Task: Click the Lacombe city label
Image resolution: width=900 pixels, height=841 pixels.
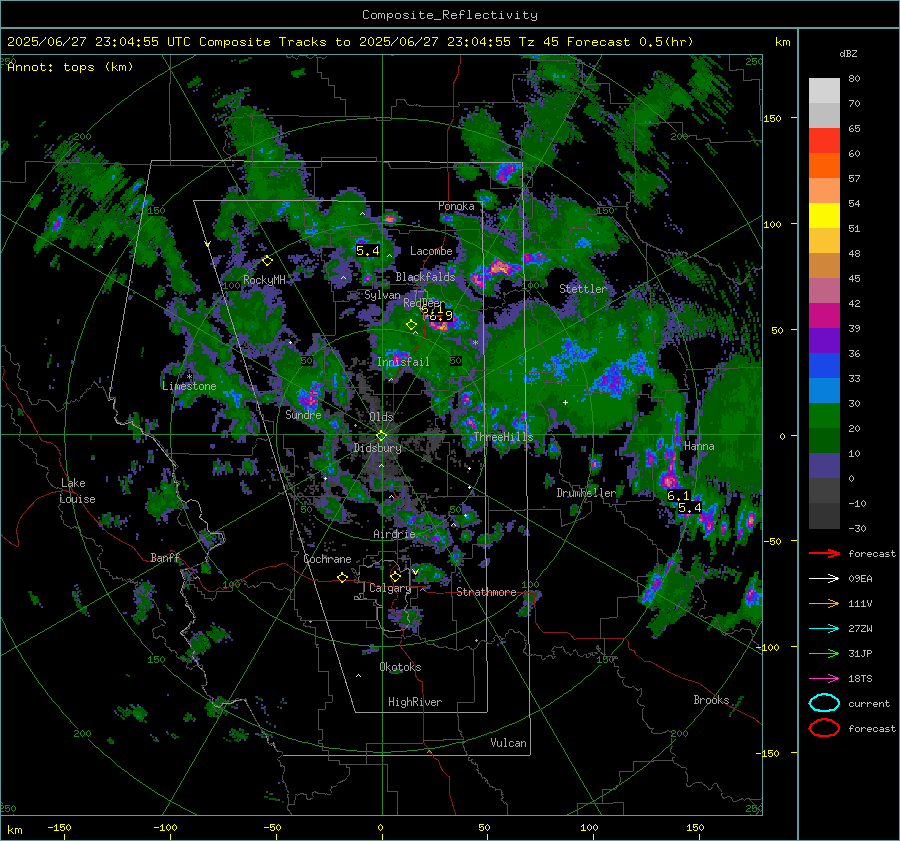Action: point(431,251)
